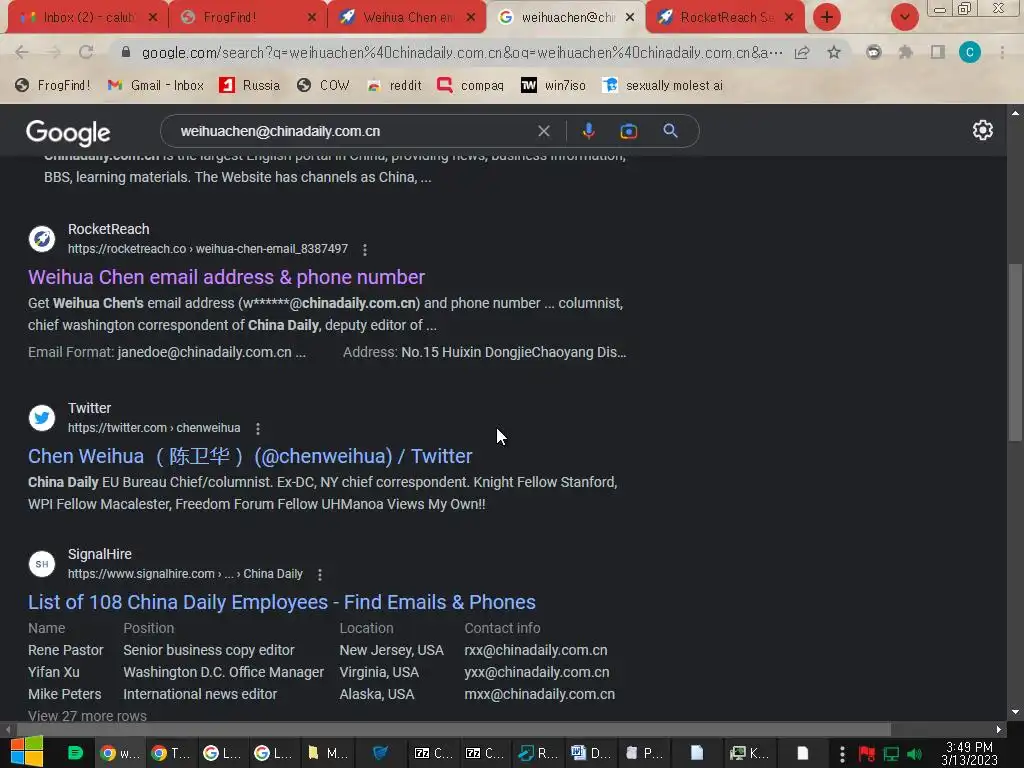Click the browser address bar URL
This screenshot has height=768, width=1024.
[461, 52]
